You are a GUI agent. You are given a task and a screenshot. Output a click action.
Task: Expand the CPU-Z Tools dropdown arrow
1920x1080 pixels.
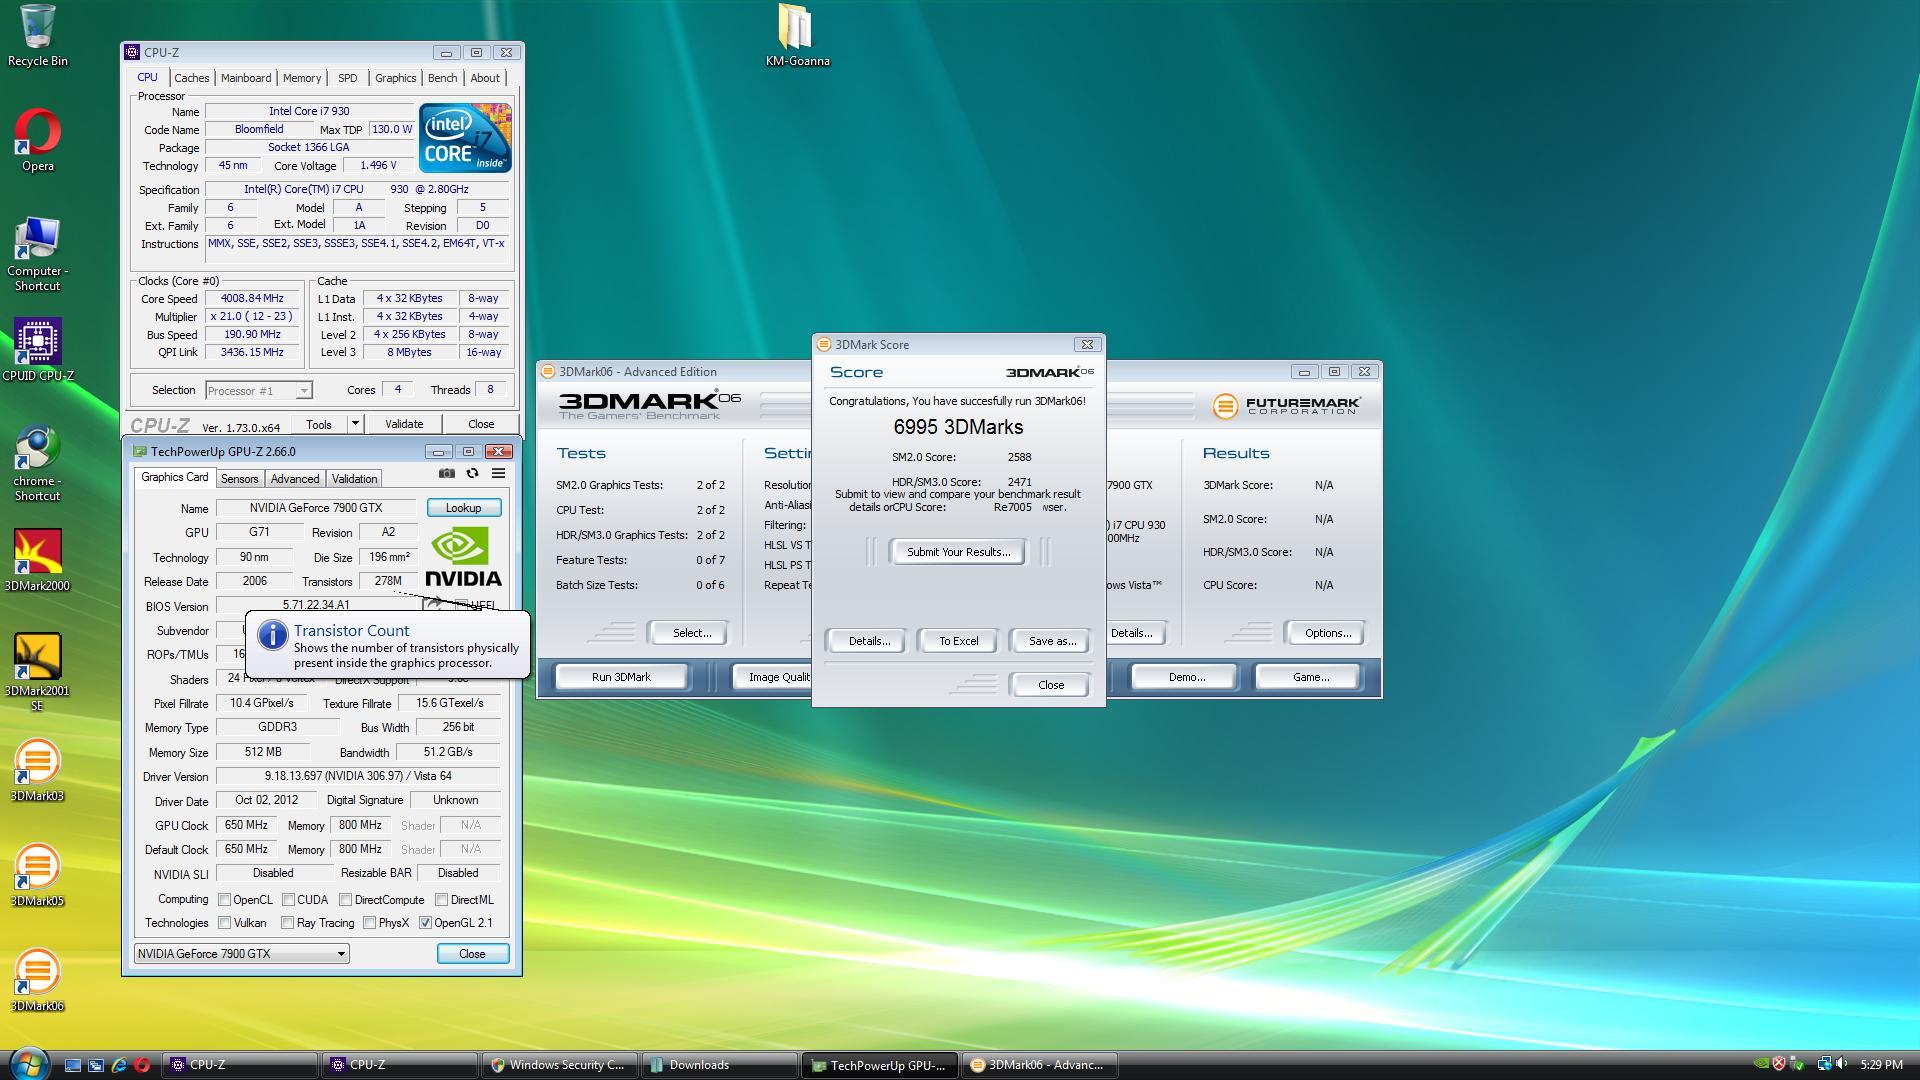coord(354,424)
